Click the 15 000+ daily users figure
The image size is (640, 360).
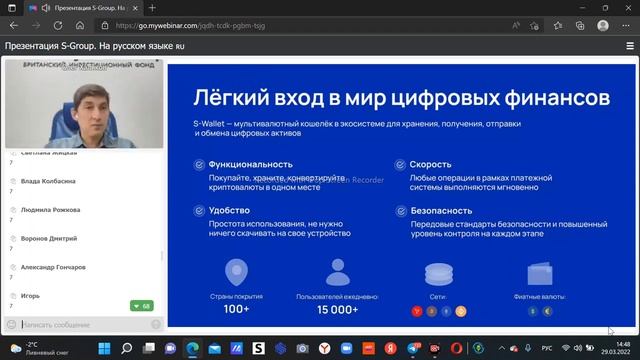pyautogui.click(x=338, y=310)
